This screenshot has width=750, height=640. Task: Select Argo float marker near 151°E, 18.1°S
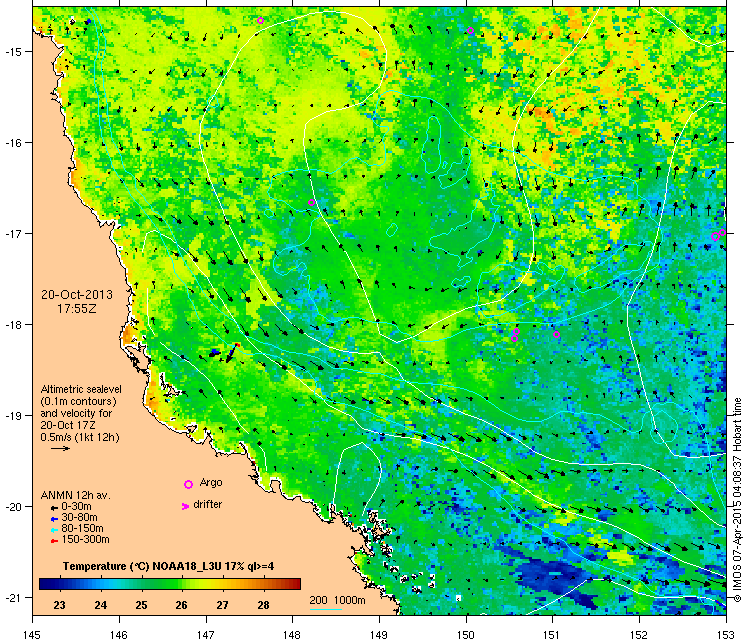tap(556, 334)
